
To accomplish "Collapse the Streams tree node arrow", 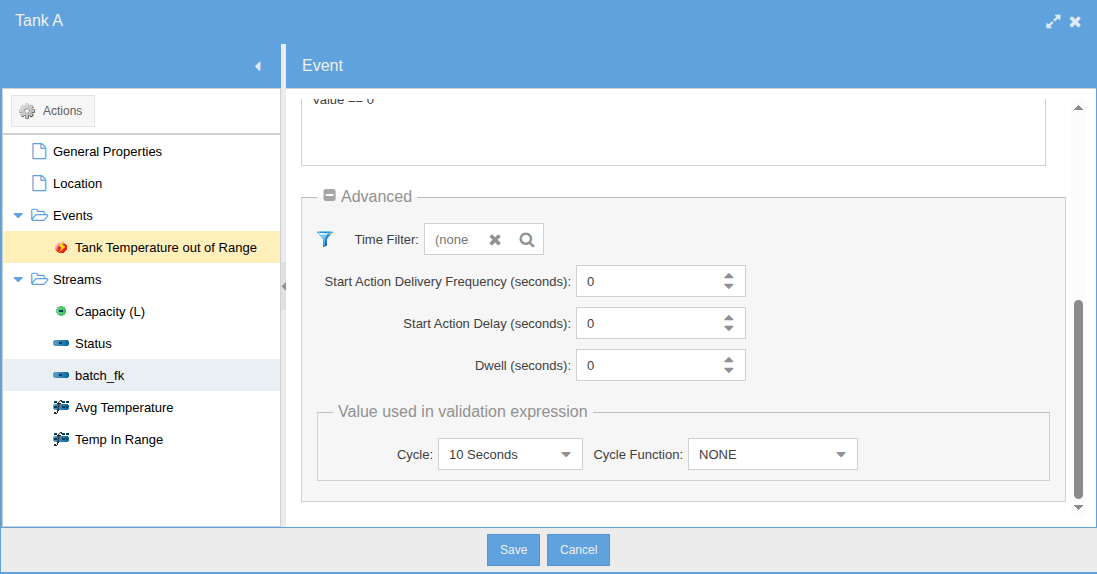I will [x=18, y=279].
